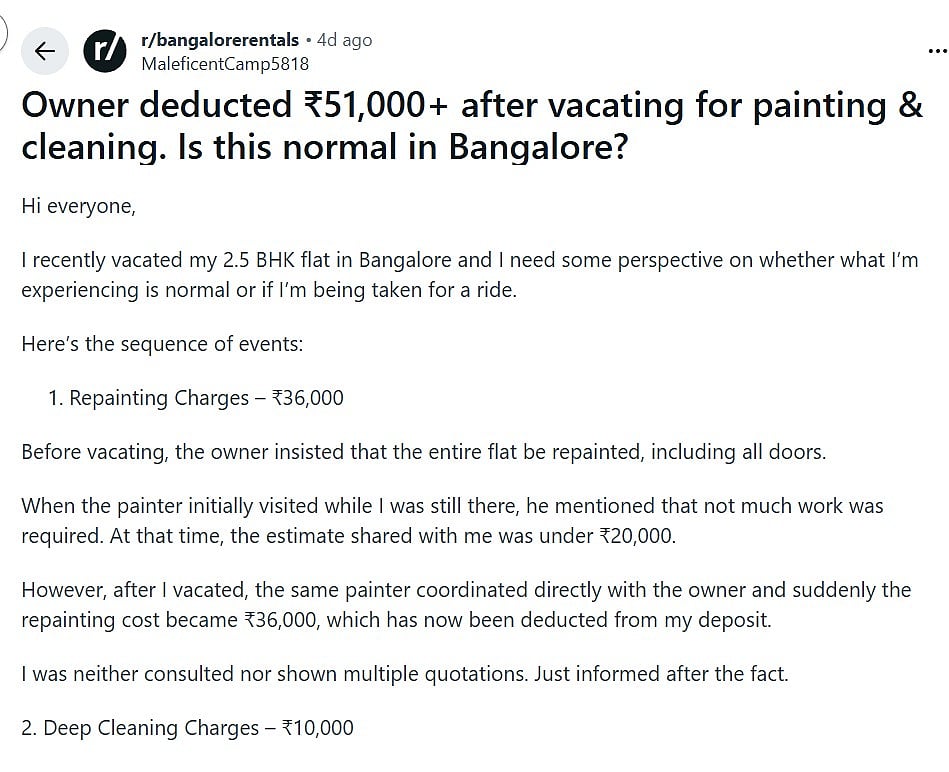Click the line 'I was neither consulted'
This screenshot has height=772, width=949.
404,674
